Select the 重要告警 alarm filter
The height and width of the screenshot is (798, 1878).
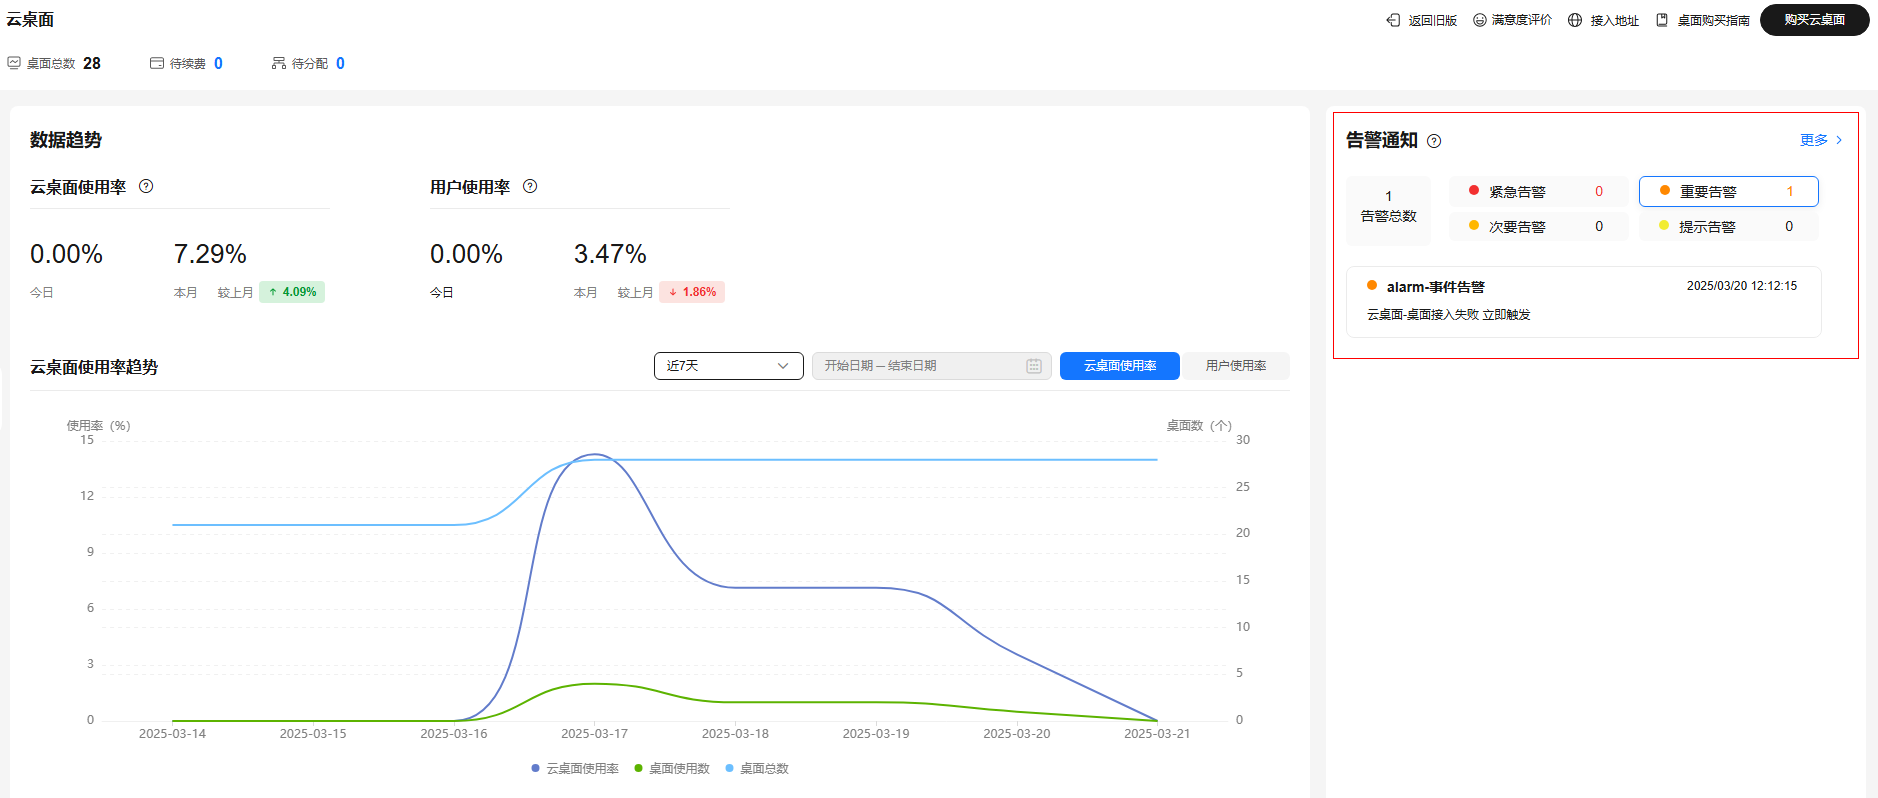tap(1728, 191)
